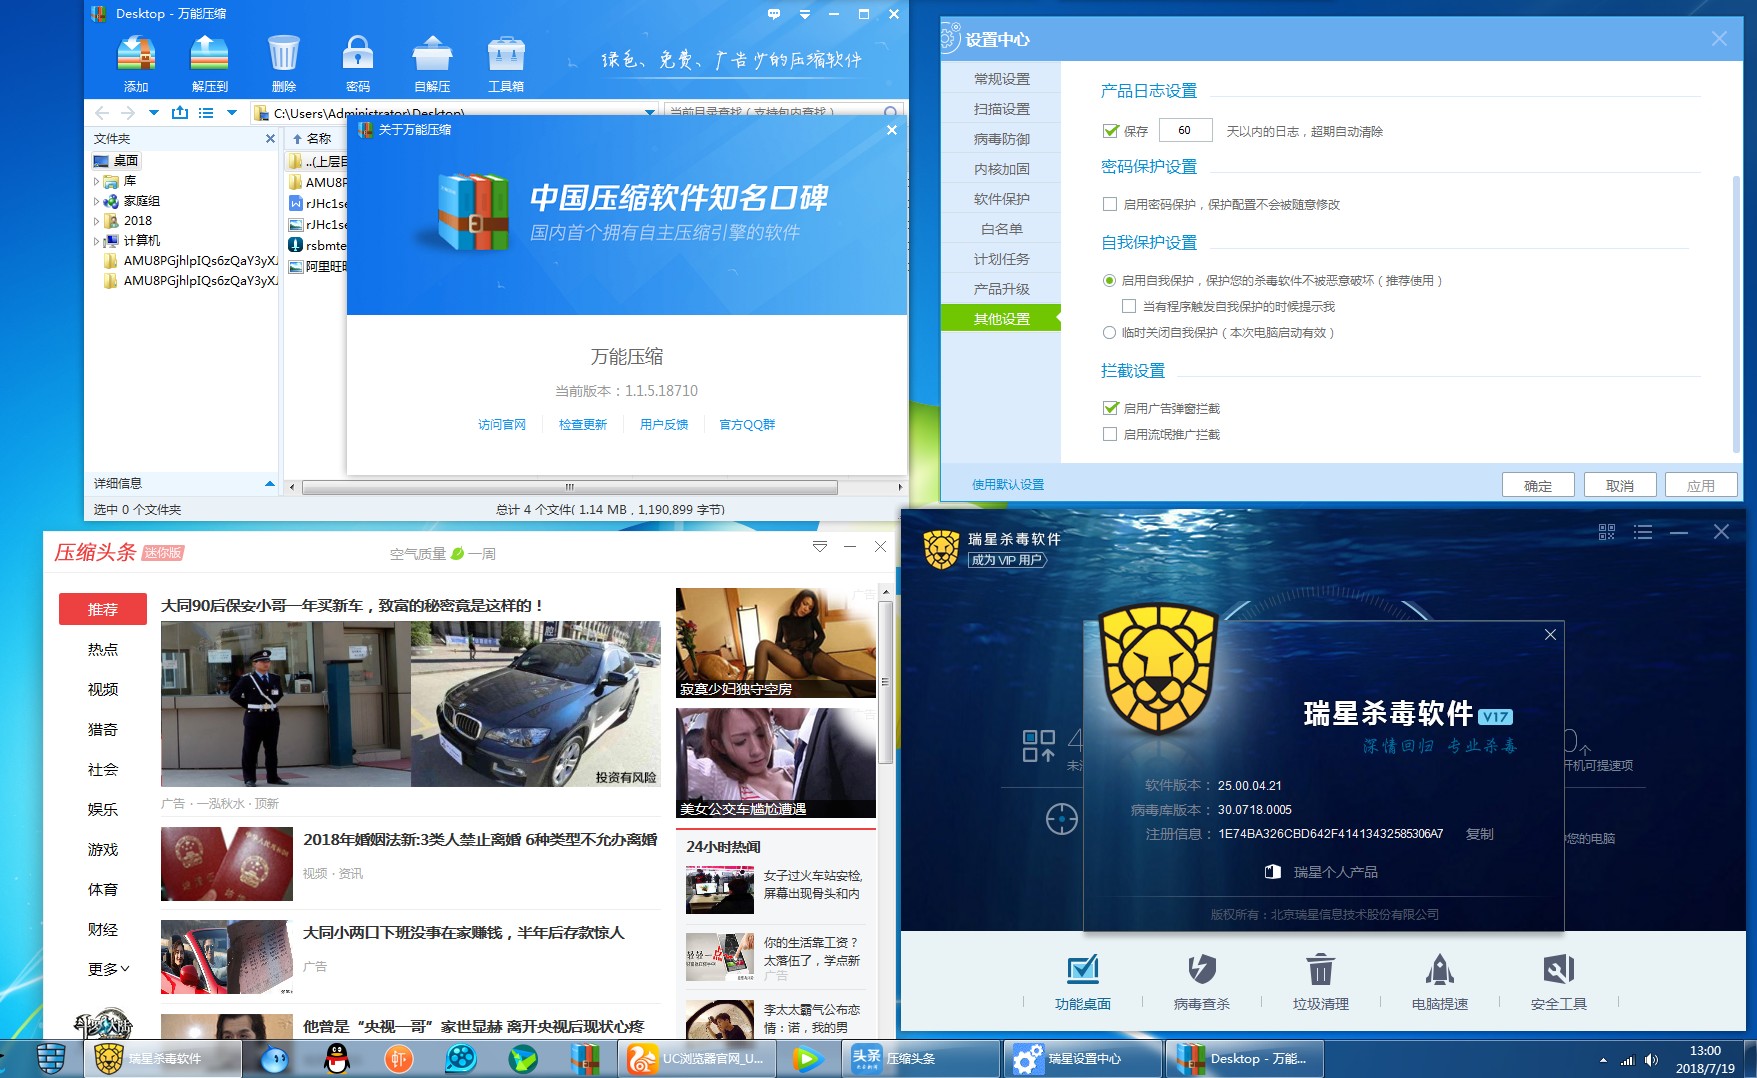This screenshot has width=1757, height=1078.
Task: Select 视频 category in 压缩头条
Action: point(103,689)
